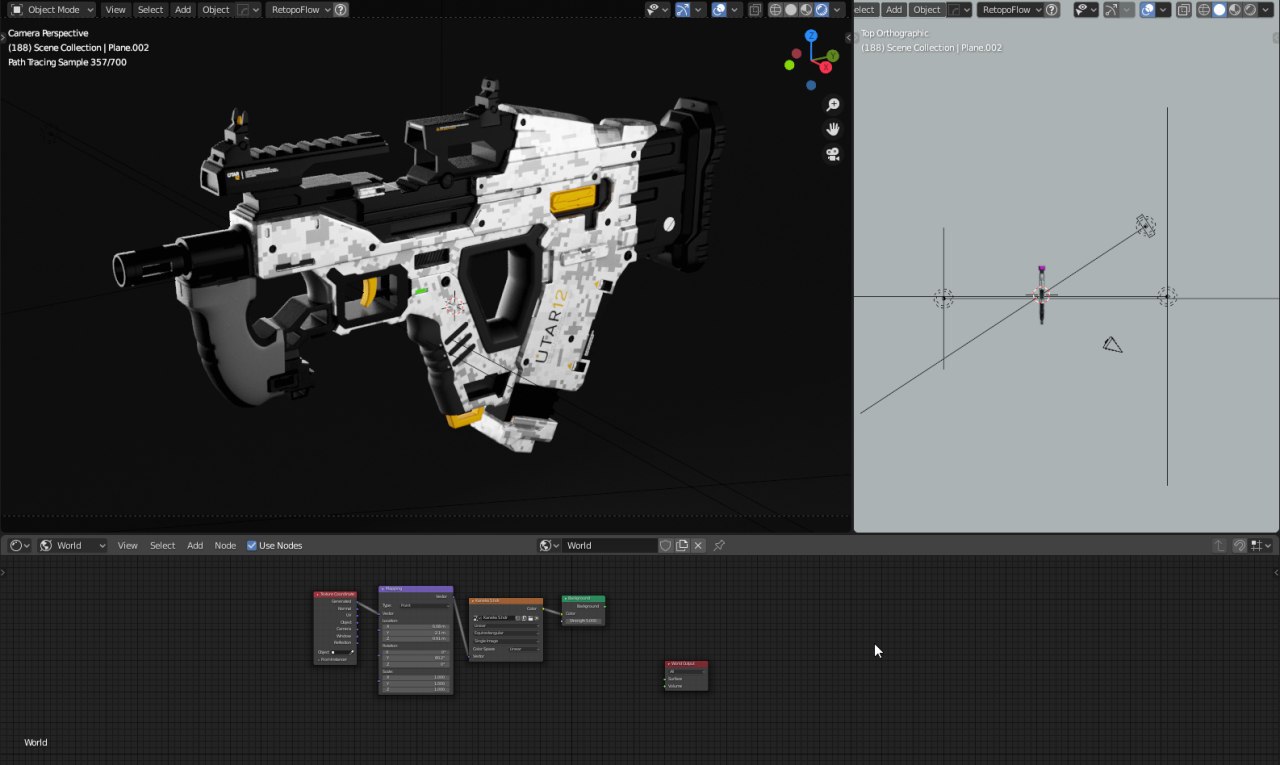
Task: Switch orthographic viewport to wireframe shading
Action: [1203, 10]
